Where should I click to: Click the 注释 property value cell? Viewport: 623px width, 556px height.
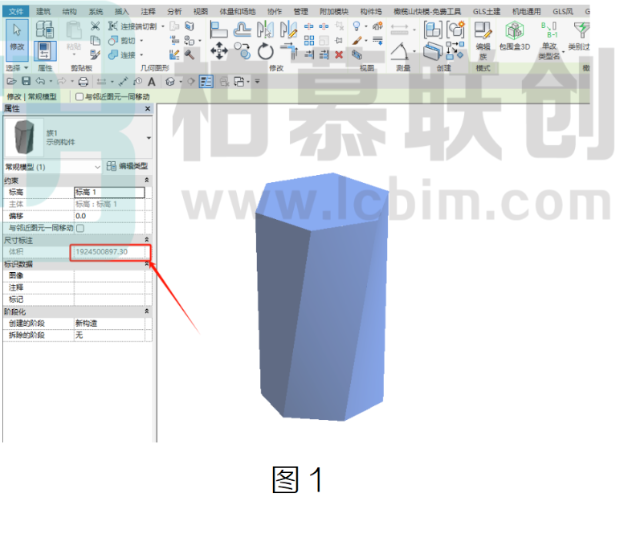click(x=109, y=287)
